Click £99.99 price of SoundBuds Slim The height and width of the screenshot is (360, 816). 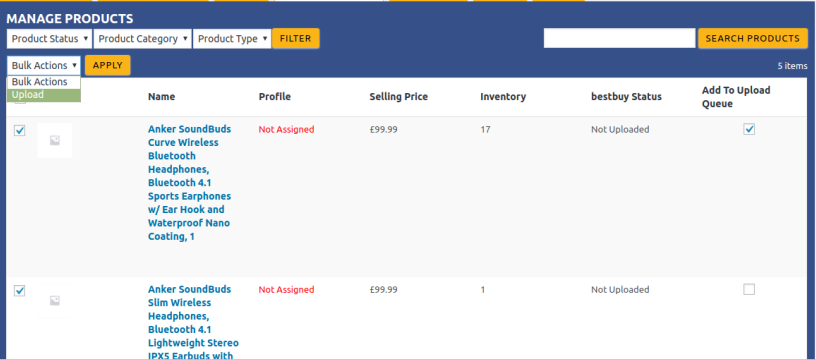pyautogui.click(x=384, y=290)
